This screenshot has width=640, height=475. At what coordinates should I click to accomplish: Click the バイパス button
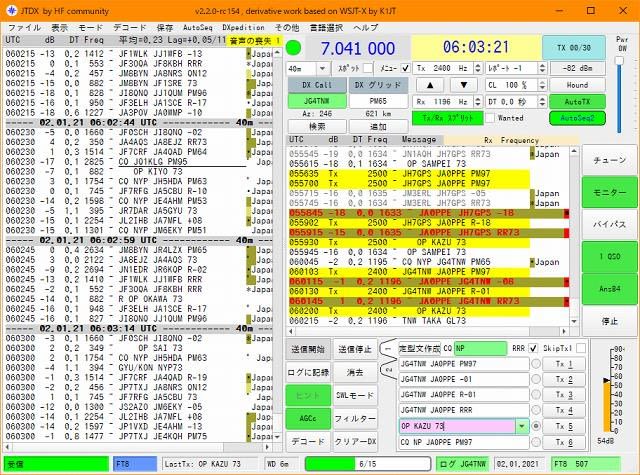(609, 224)
